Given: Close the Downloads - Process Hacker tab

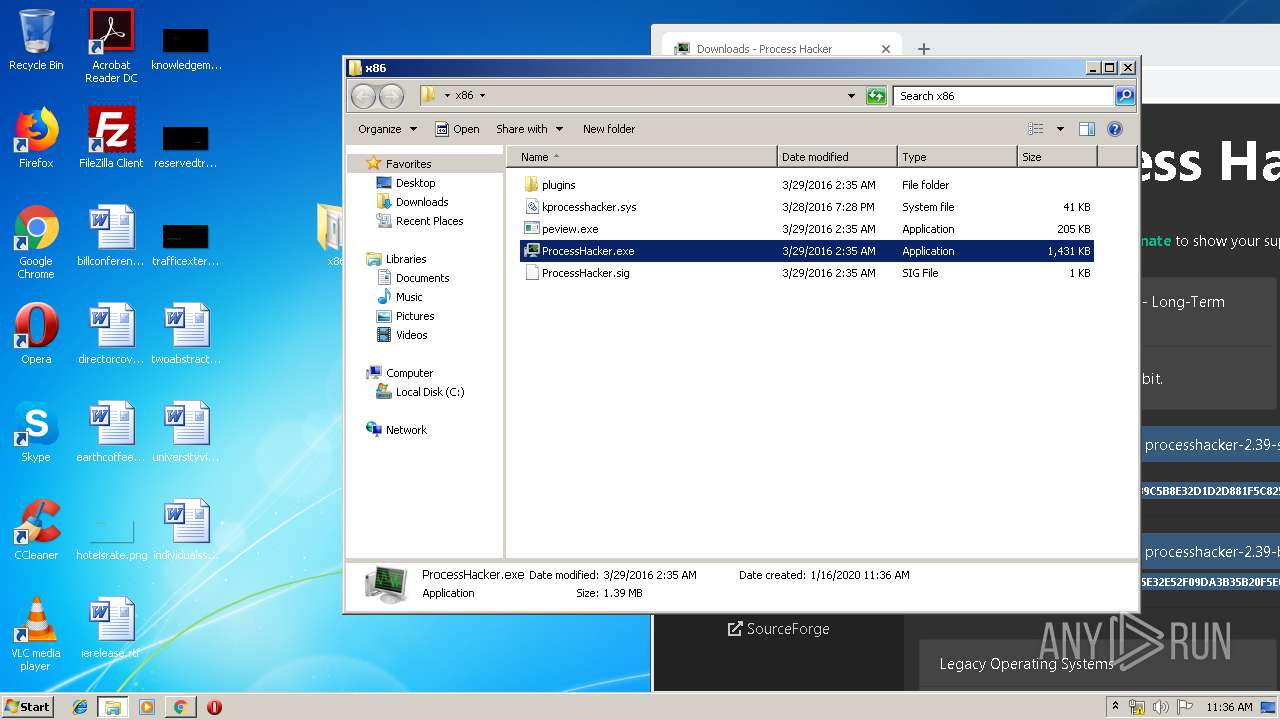Looking at the screenshot, I should [886, 49].
